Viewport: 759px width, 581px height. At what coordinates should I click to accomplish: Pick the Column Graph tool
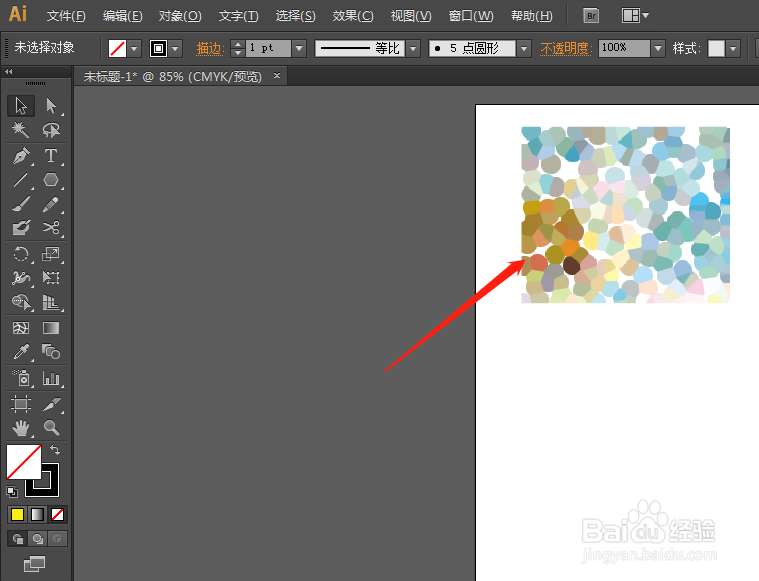click(51, 378)
